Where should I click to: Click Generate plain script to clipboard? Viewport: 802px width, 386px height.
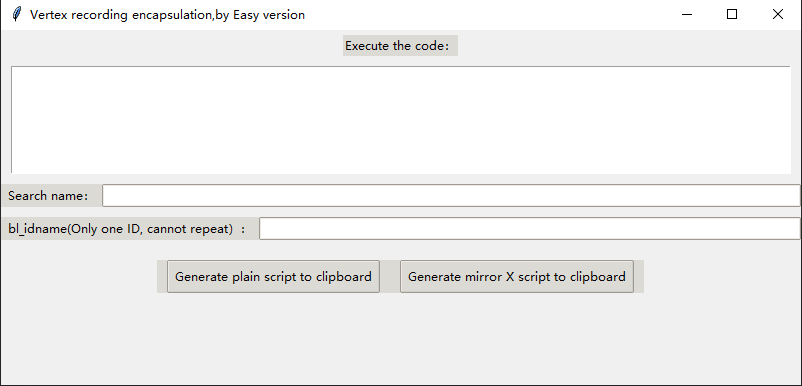tap(273, 277)
